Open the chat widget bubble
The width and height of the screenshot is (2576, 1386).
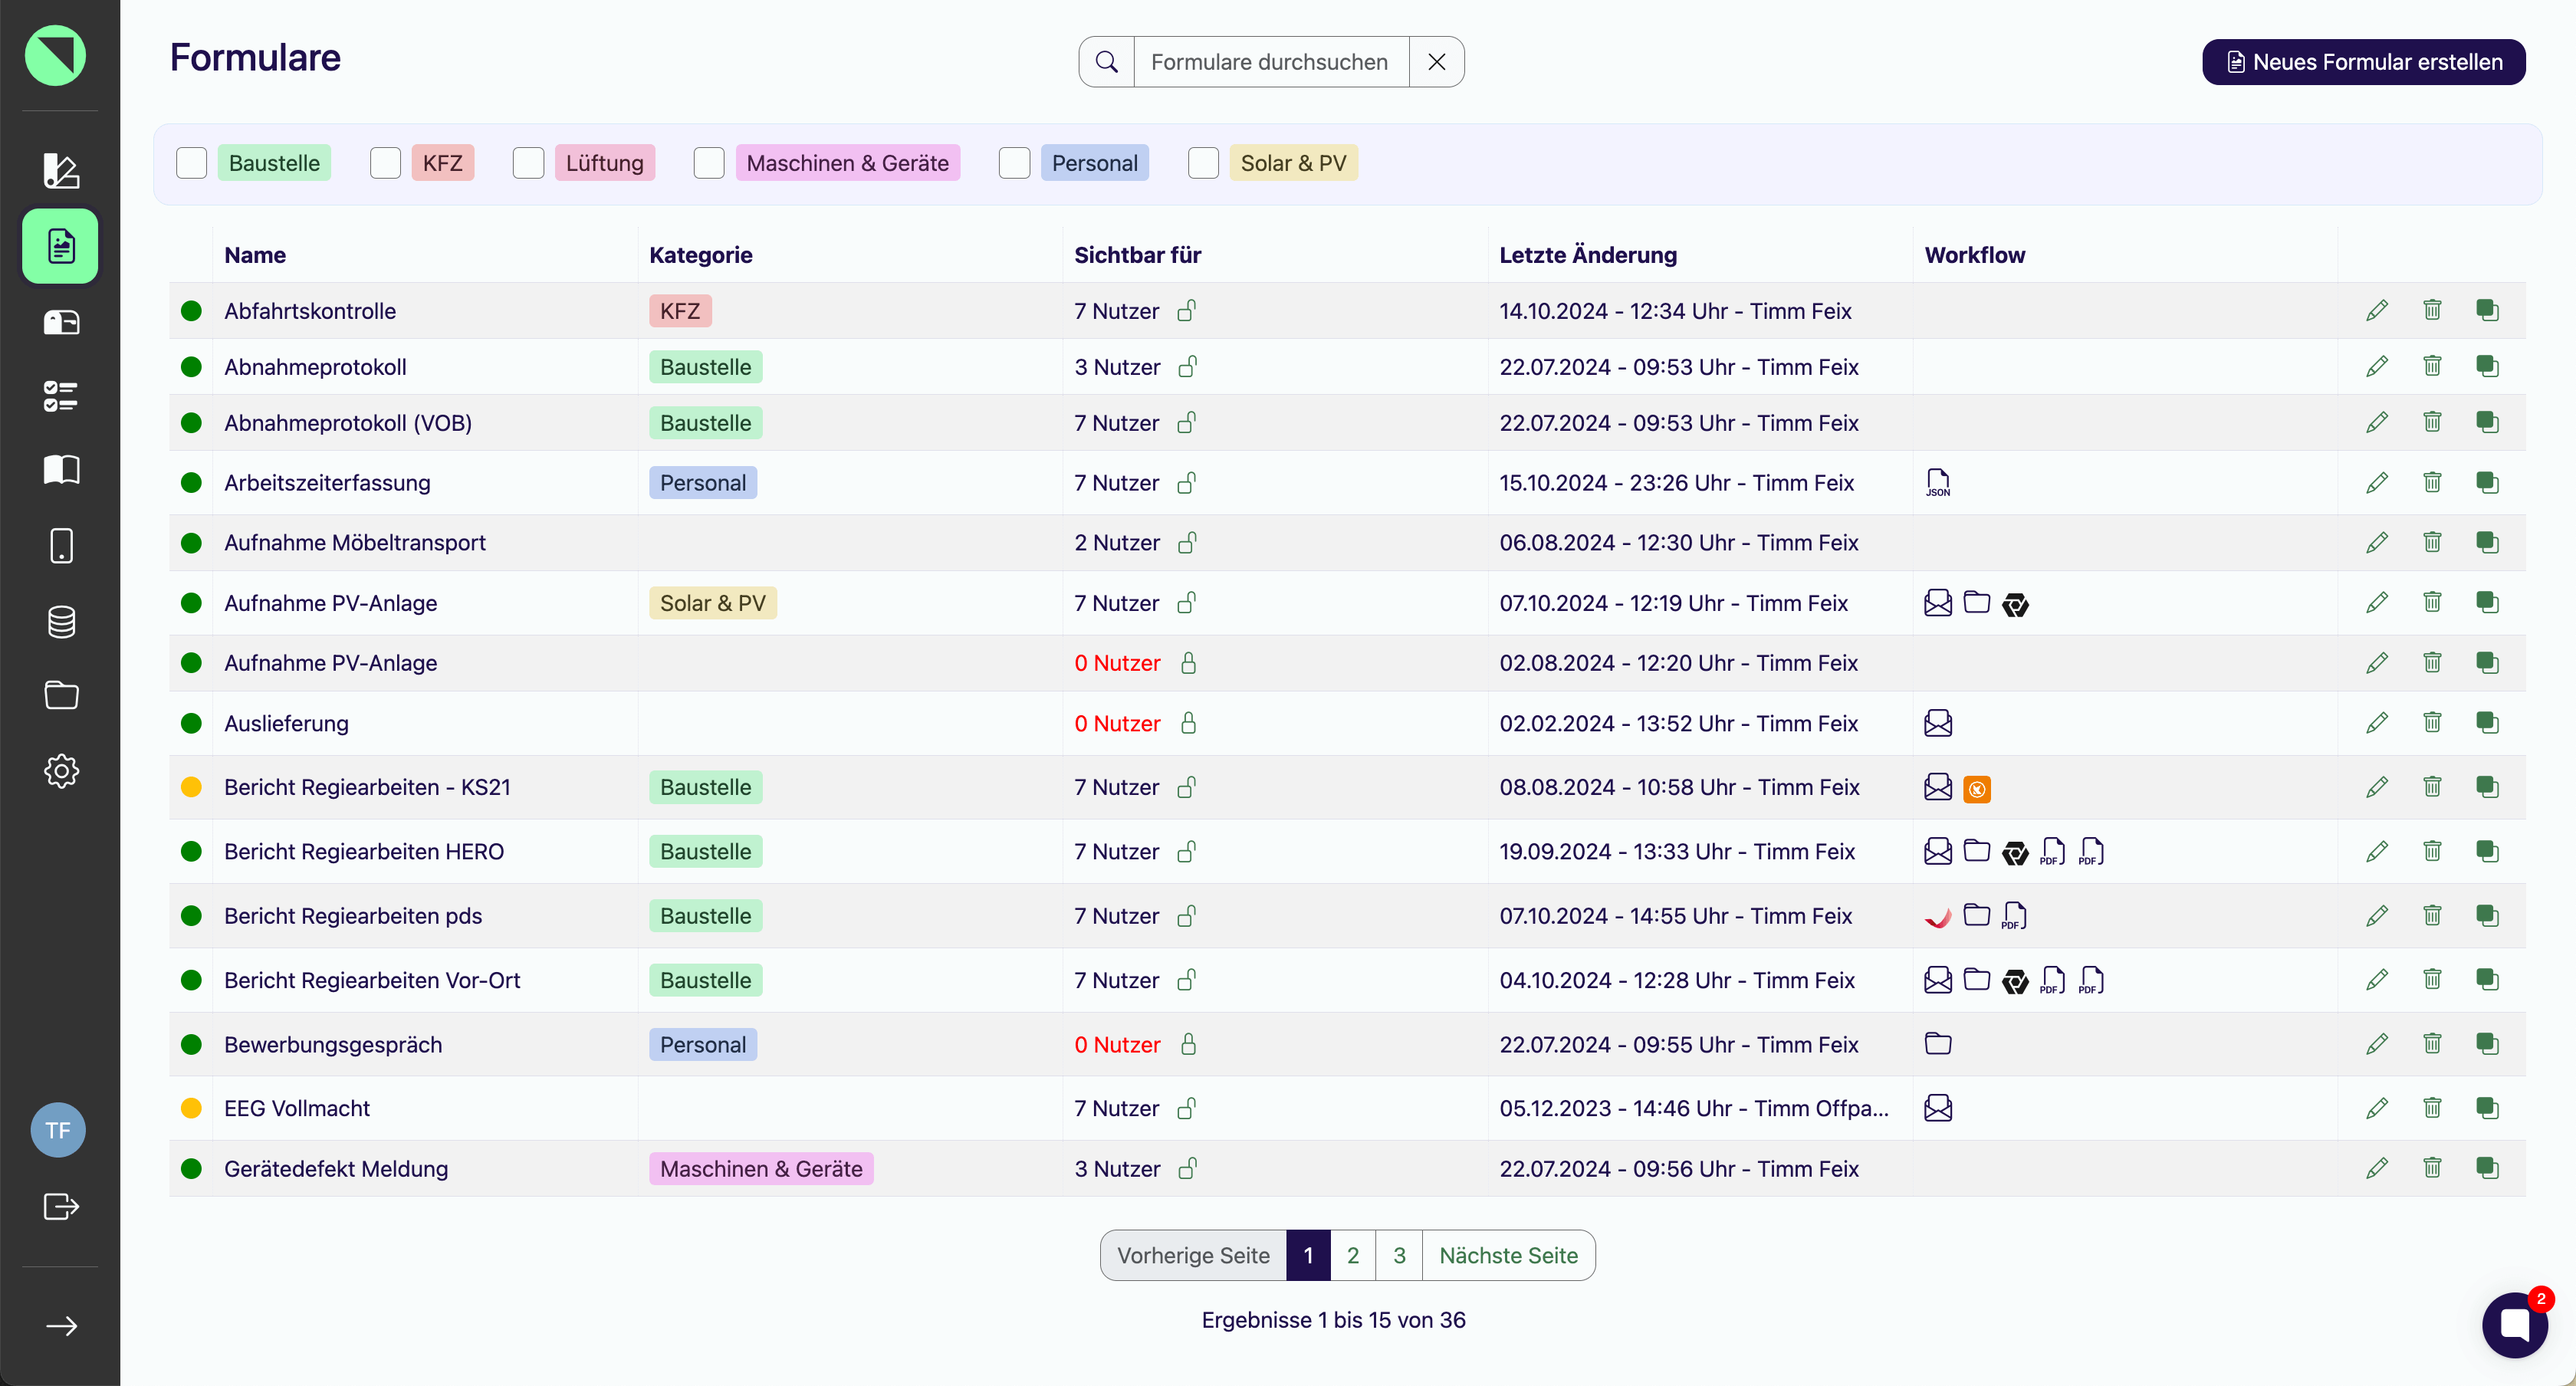[2514, 1325]
